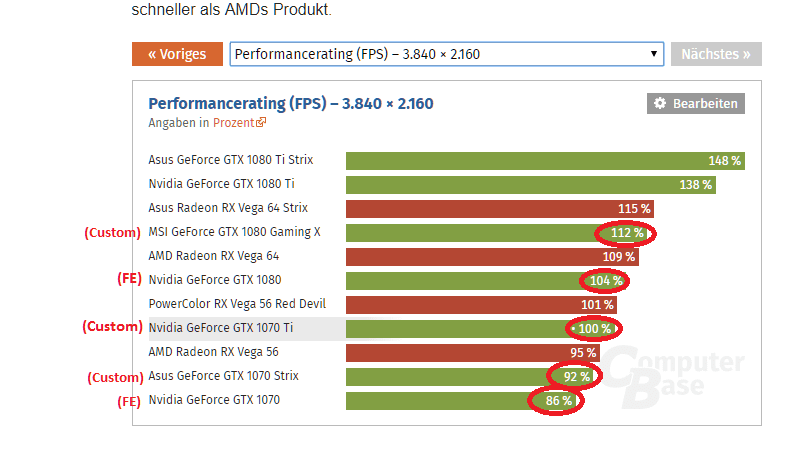This screenshot has height=449, width=803.
Task: Click the Angaben in caption text
Action: click(x=179, y=123)
